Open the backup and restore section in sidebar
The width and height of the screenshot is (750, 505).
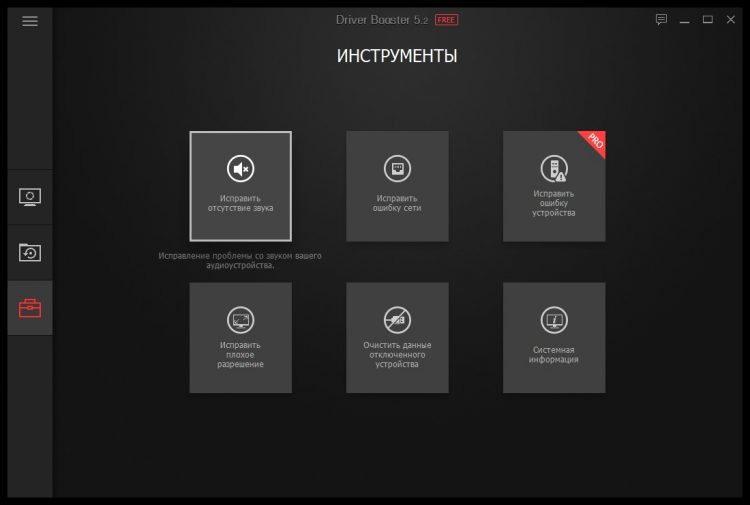(30, 252)
